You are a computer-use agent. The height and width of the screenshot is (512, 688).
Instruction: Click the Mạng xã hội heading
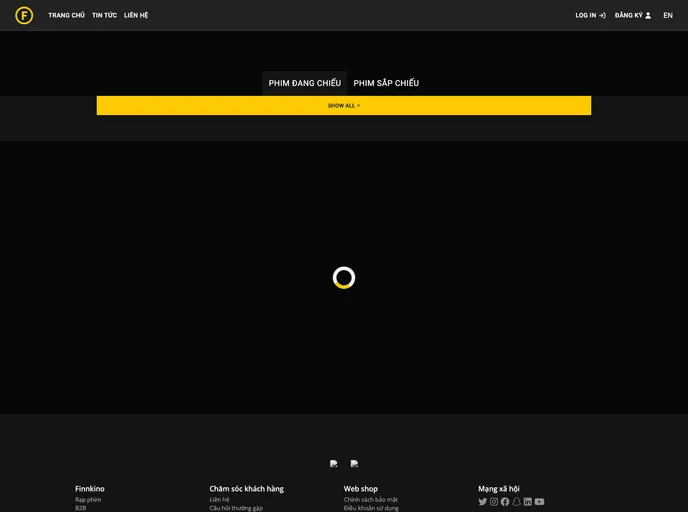coord(499,489)
